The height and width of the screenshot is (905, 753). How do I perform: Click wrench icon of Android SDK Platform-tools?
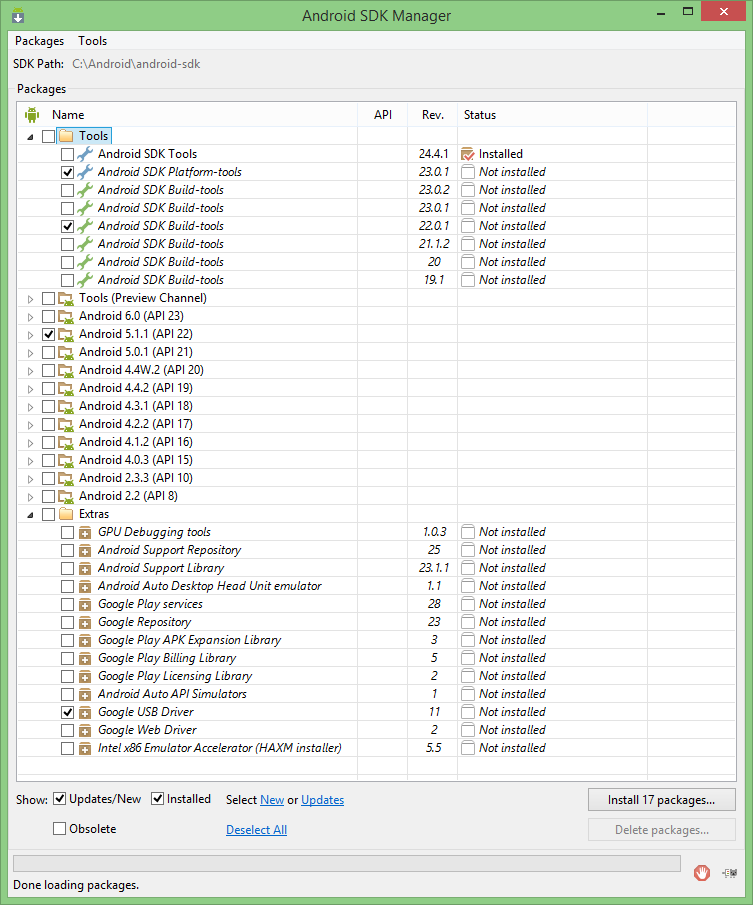85,172
